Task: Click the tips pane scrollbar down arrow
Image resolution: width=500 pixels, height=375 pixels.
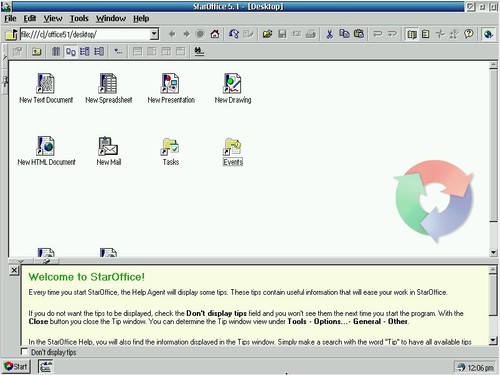Action: pos(493,340)
